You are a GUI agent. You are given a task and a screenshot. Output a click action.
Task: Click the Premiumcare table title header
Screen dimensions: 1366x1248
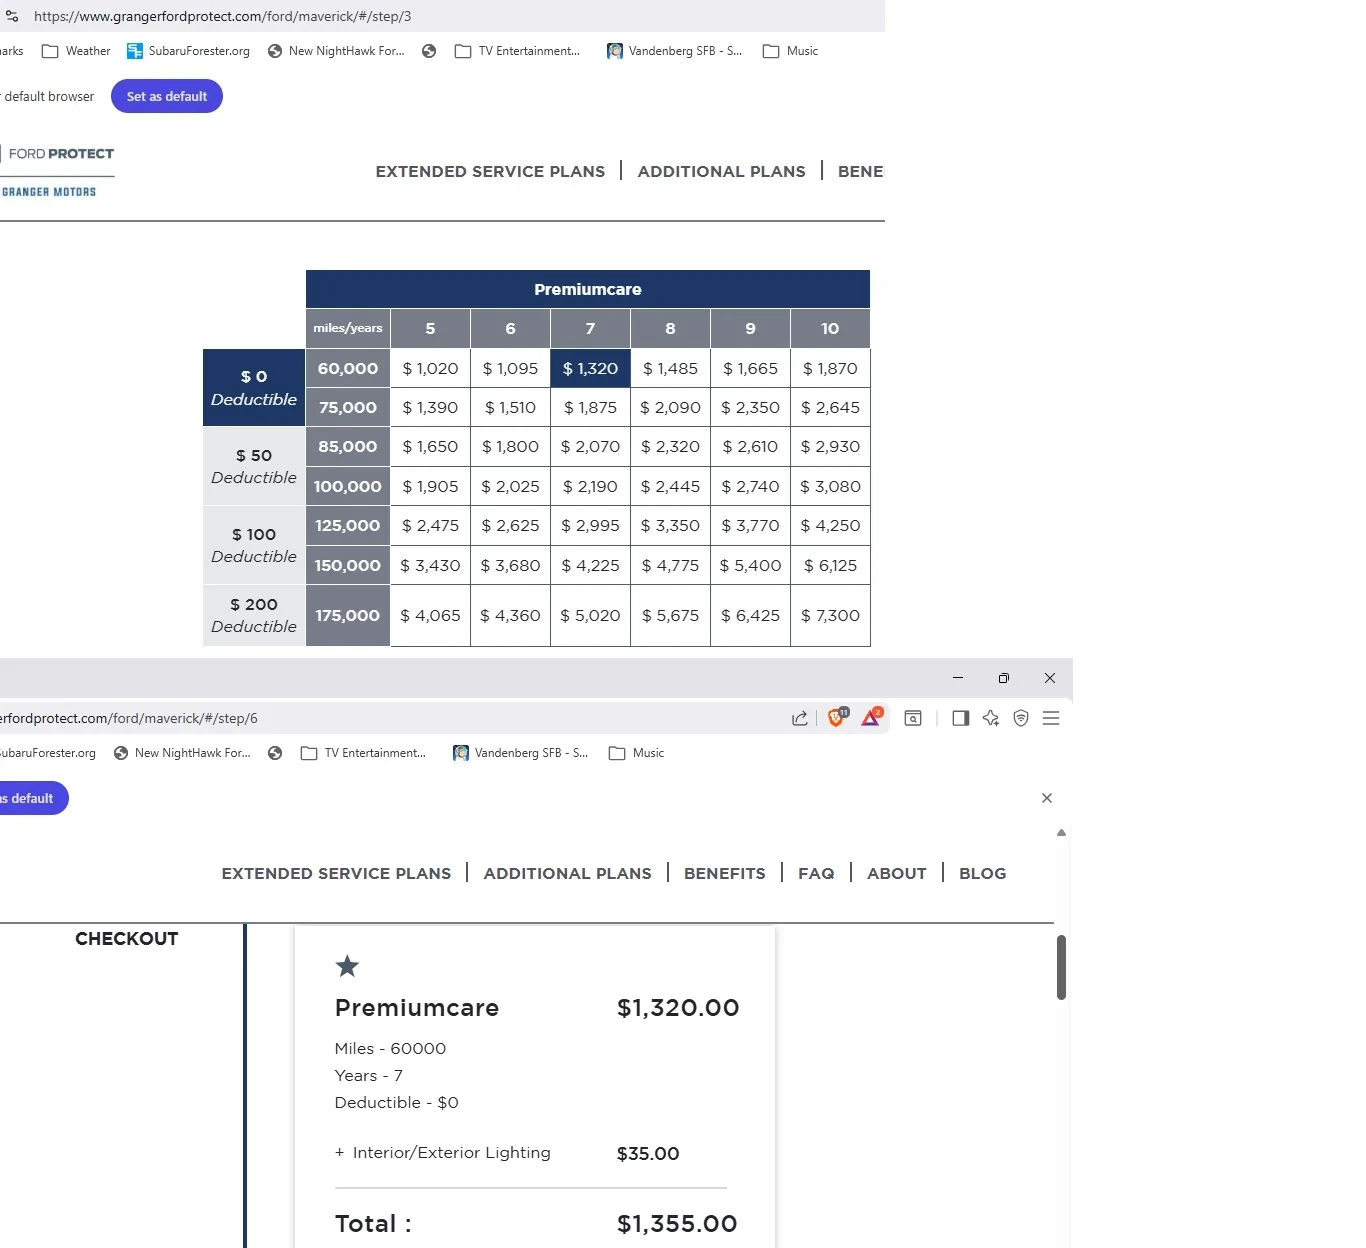[588, 289]
